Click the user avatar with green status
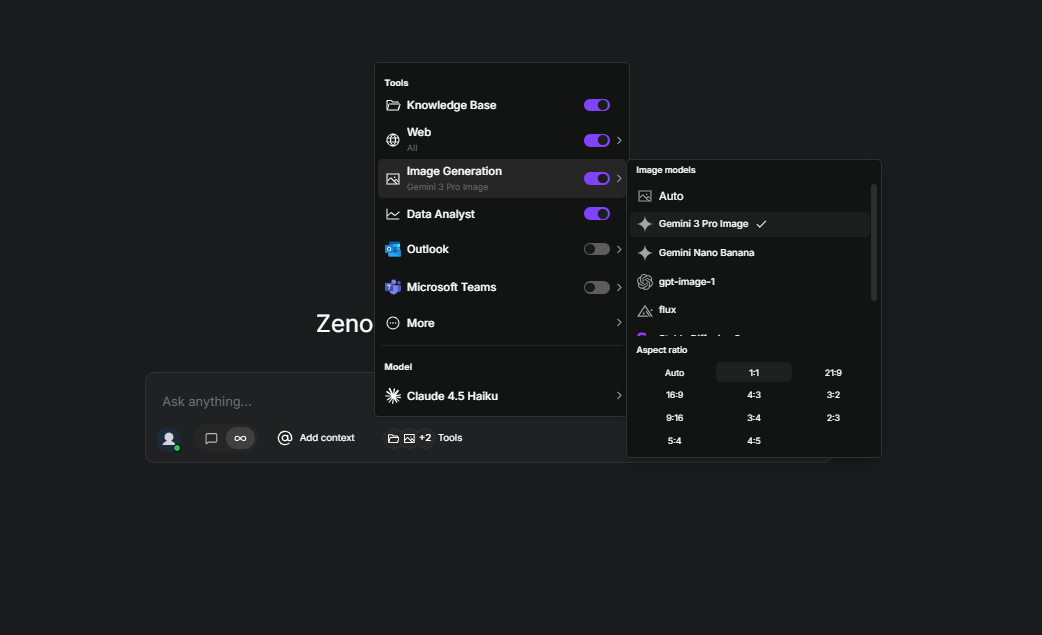The width and height of the screenshot is (1042, 635). [x=169, y=438]
